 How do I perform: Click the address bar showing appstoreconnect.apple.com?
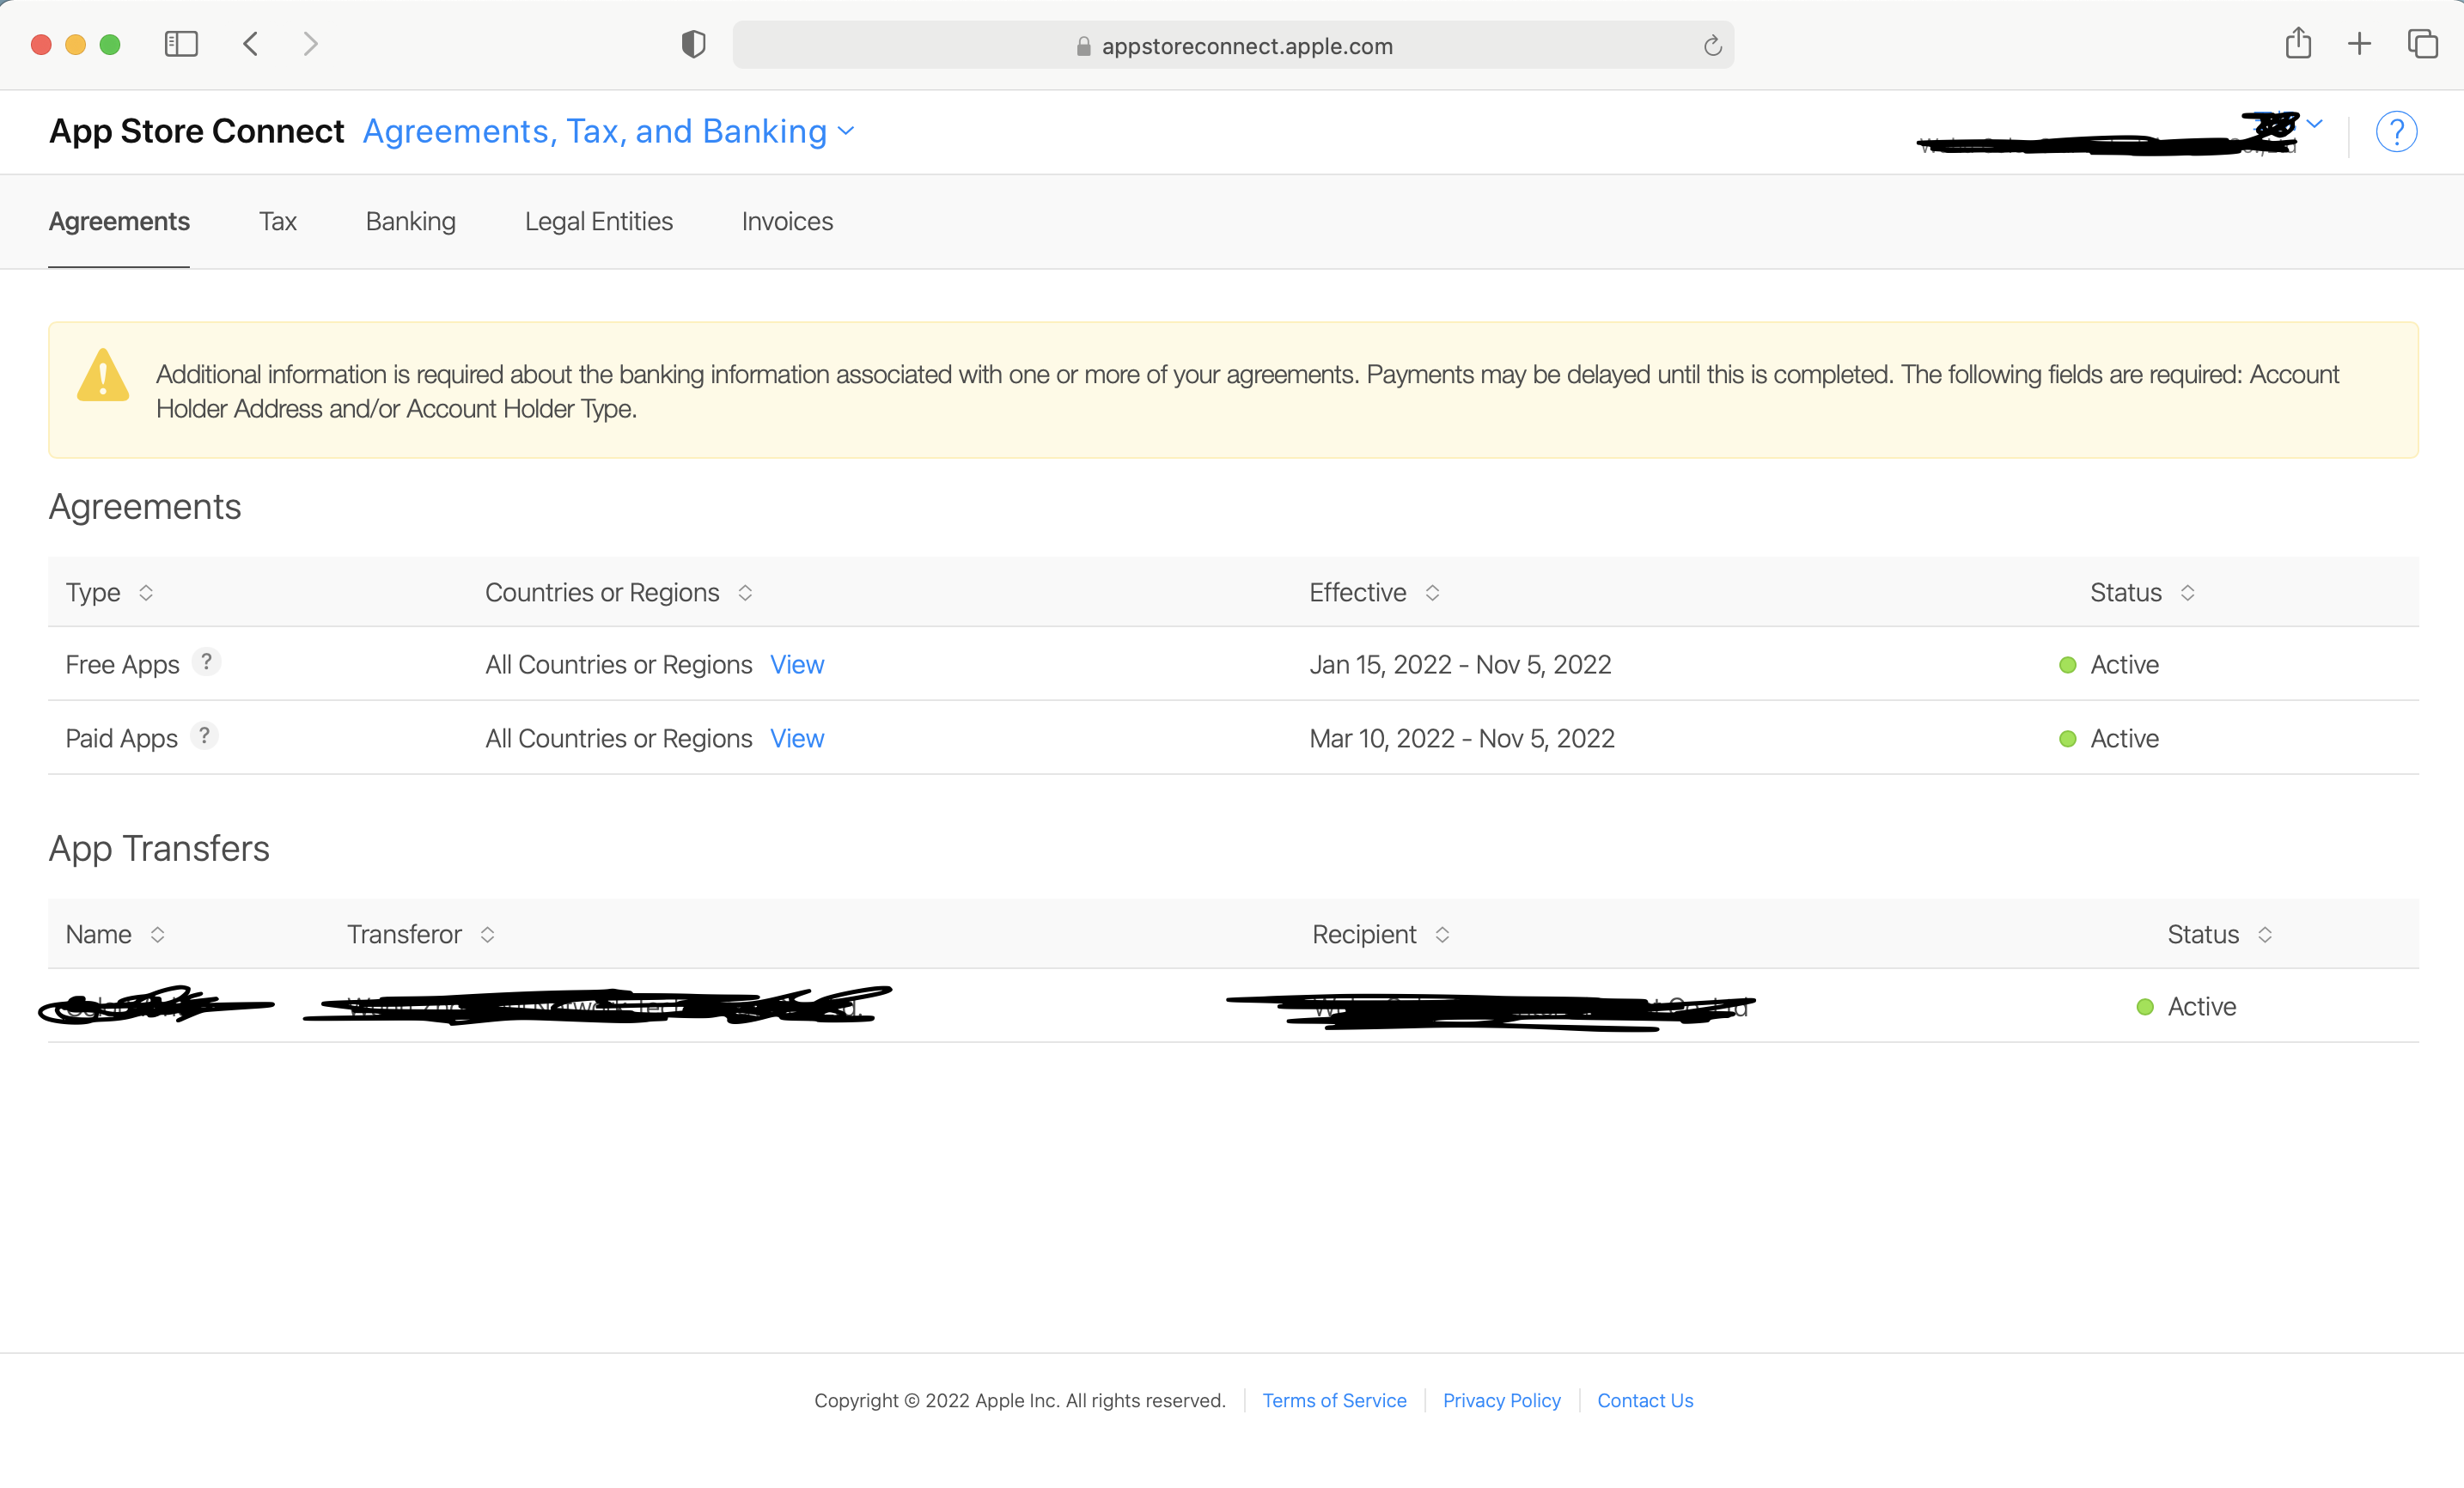point(1233,45)
